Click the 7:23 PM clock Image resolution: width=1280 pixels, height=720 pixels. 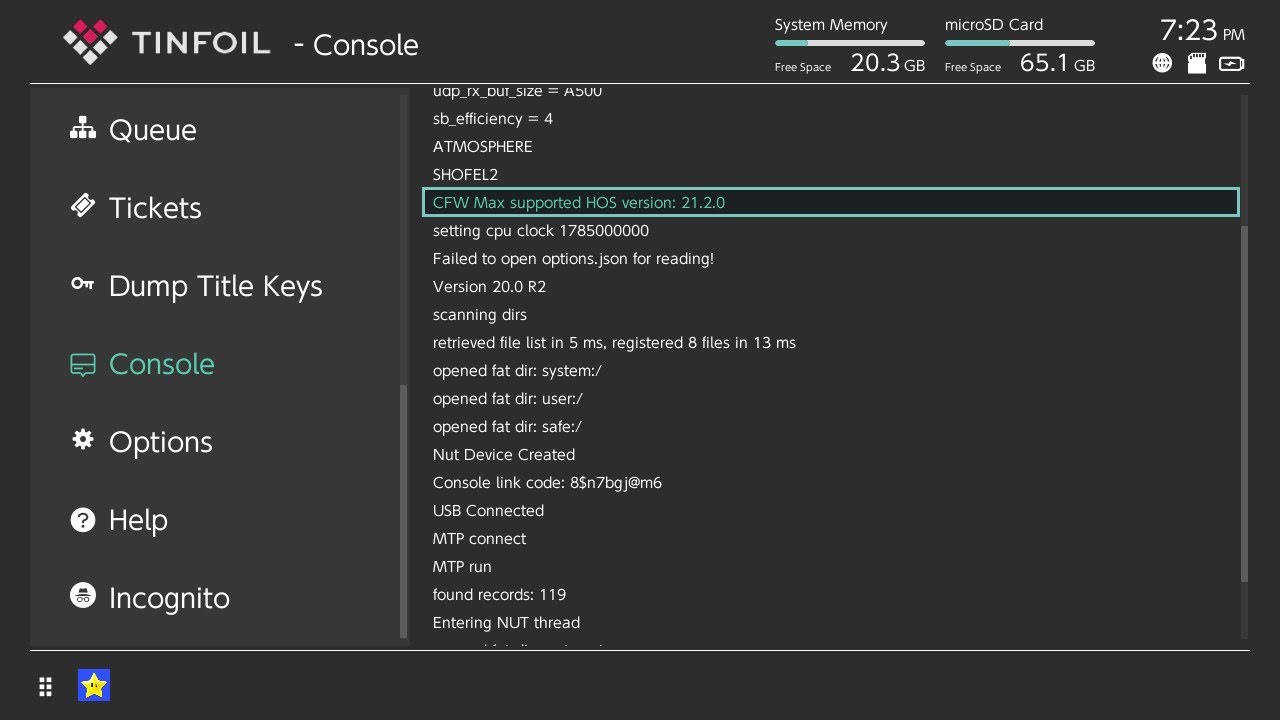click(1202, 31)
